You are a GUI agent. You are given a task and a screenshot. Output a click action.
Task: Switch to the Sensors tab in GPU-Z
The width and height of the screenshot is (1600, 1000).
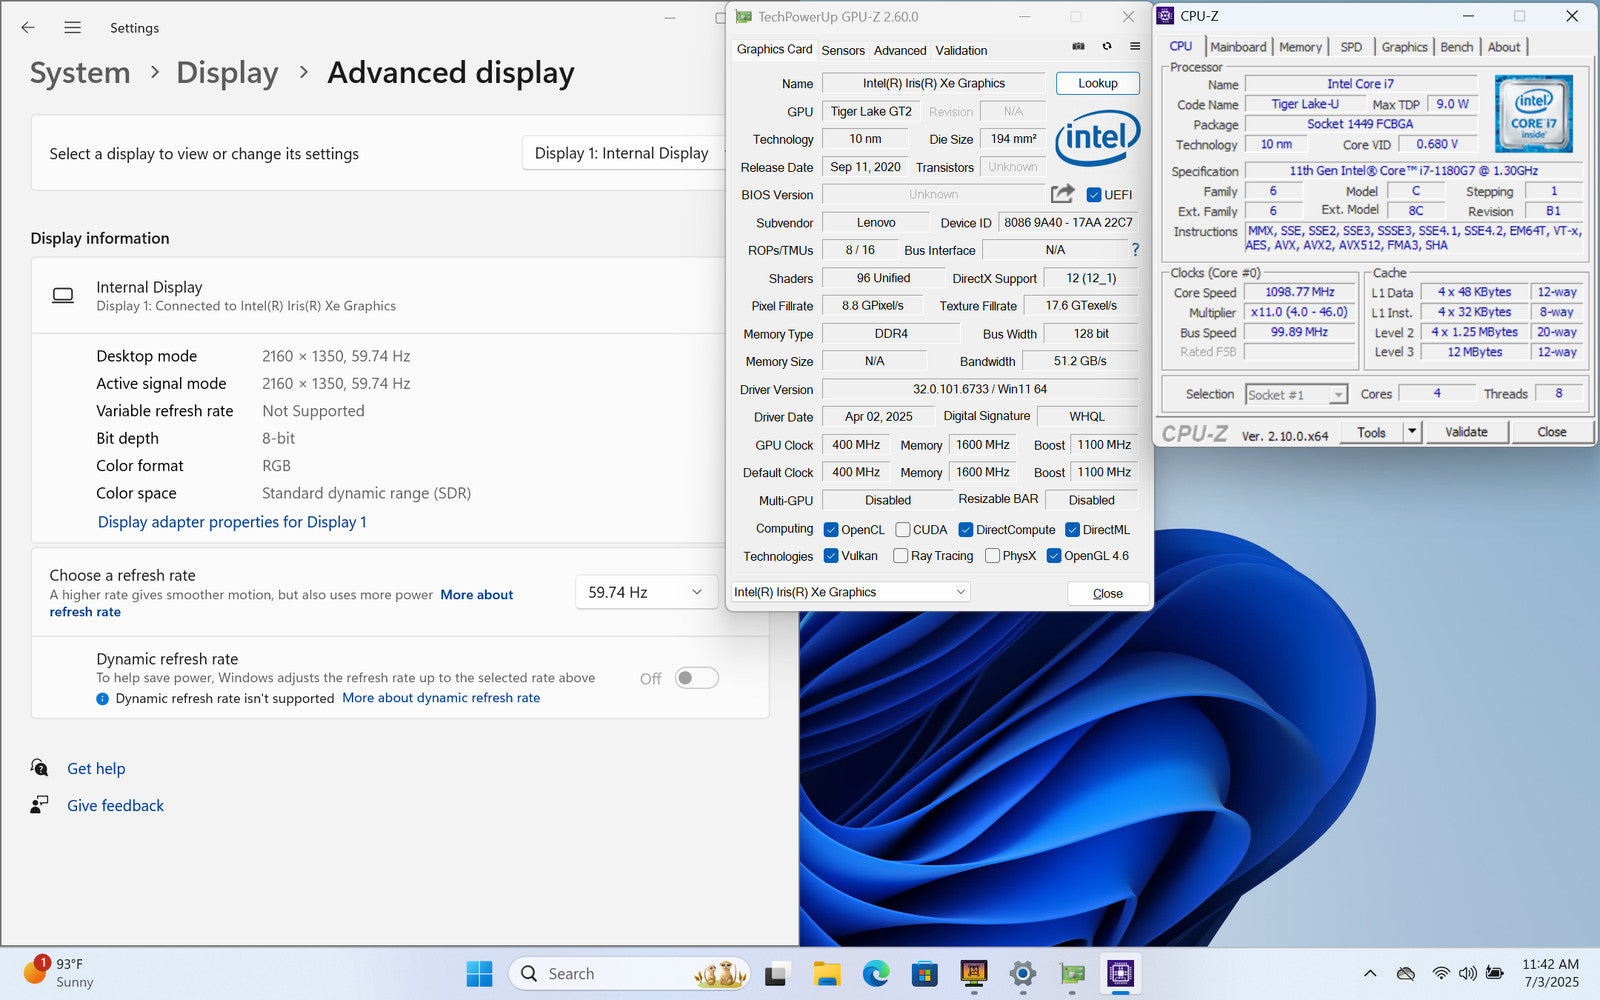(843, 50)
